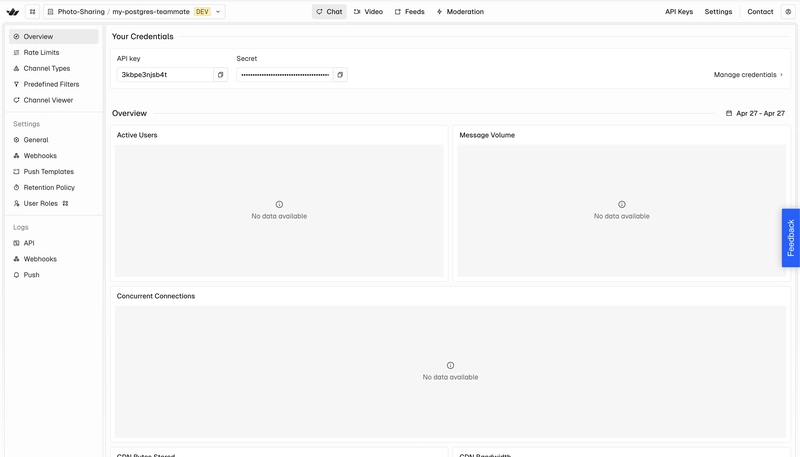Switch to the Feeds tab

[410, 12]
